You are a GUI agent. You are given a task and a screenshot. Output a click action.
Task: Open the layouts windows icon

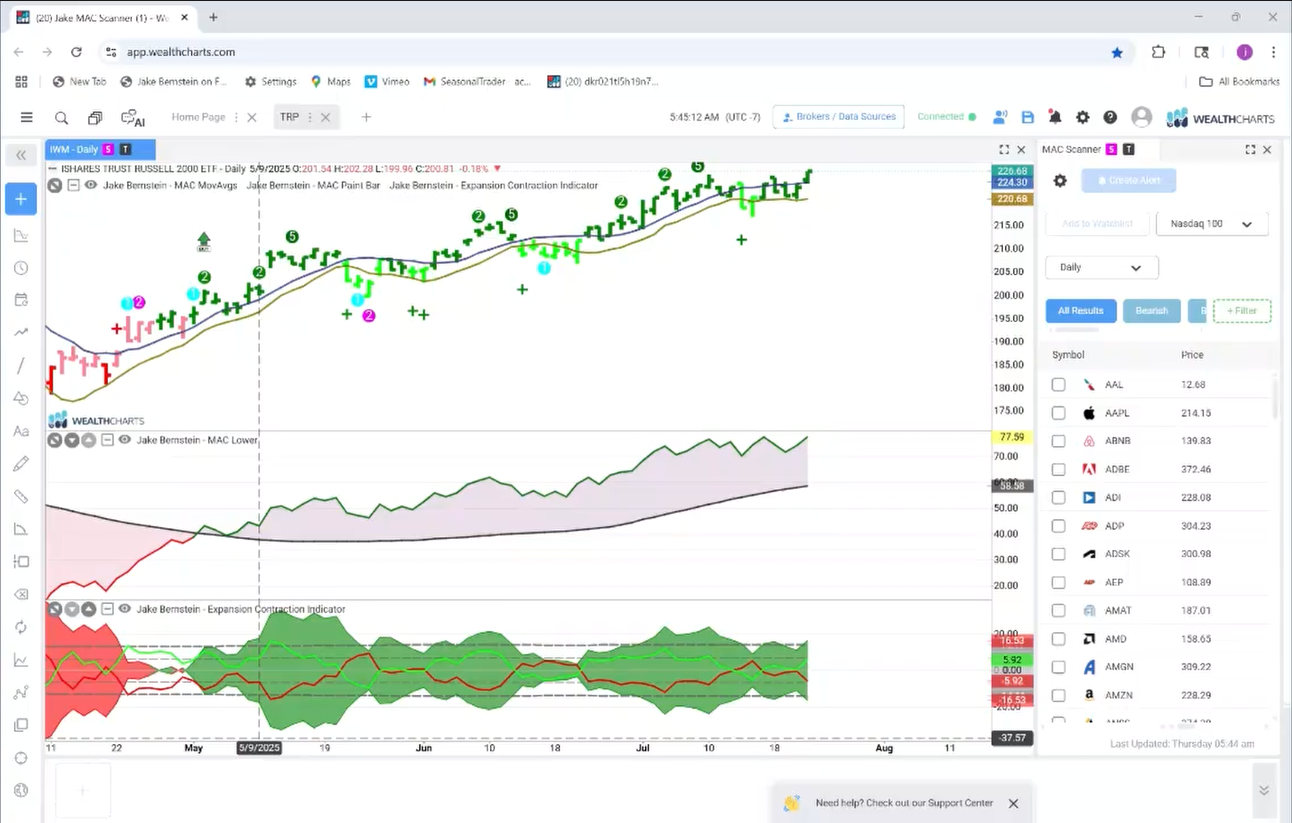coord(95,117)
